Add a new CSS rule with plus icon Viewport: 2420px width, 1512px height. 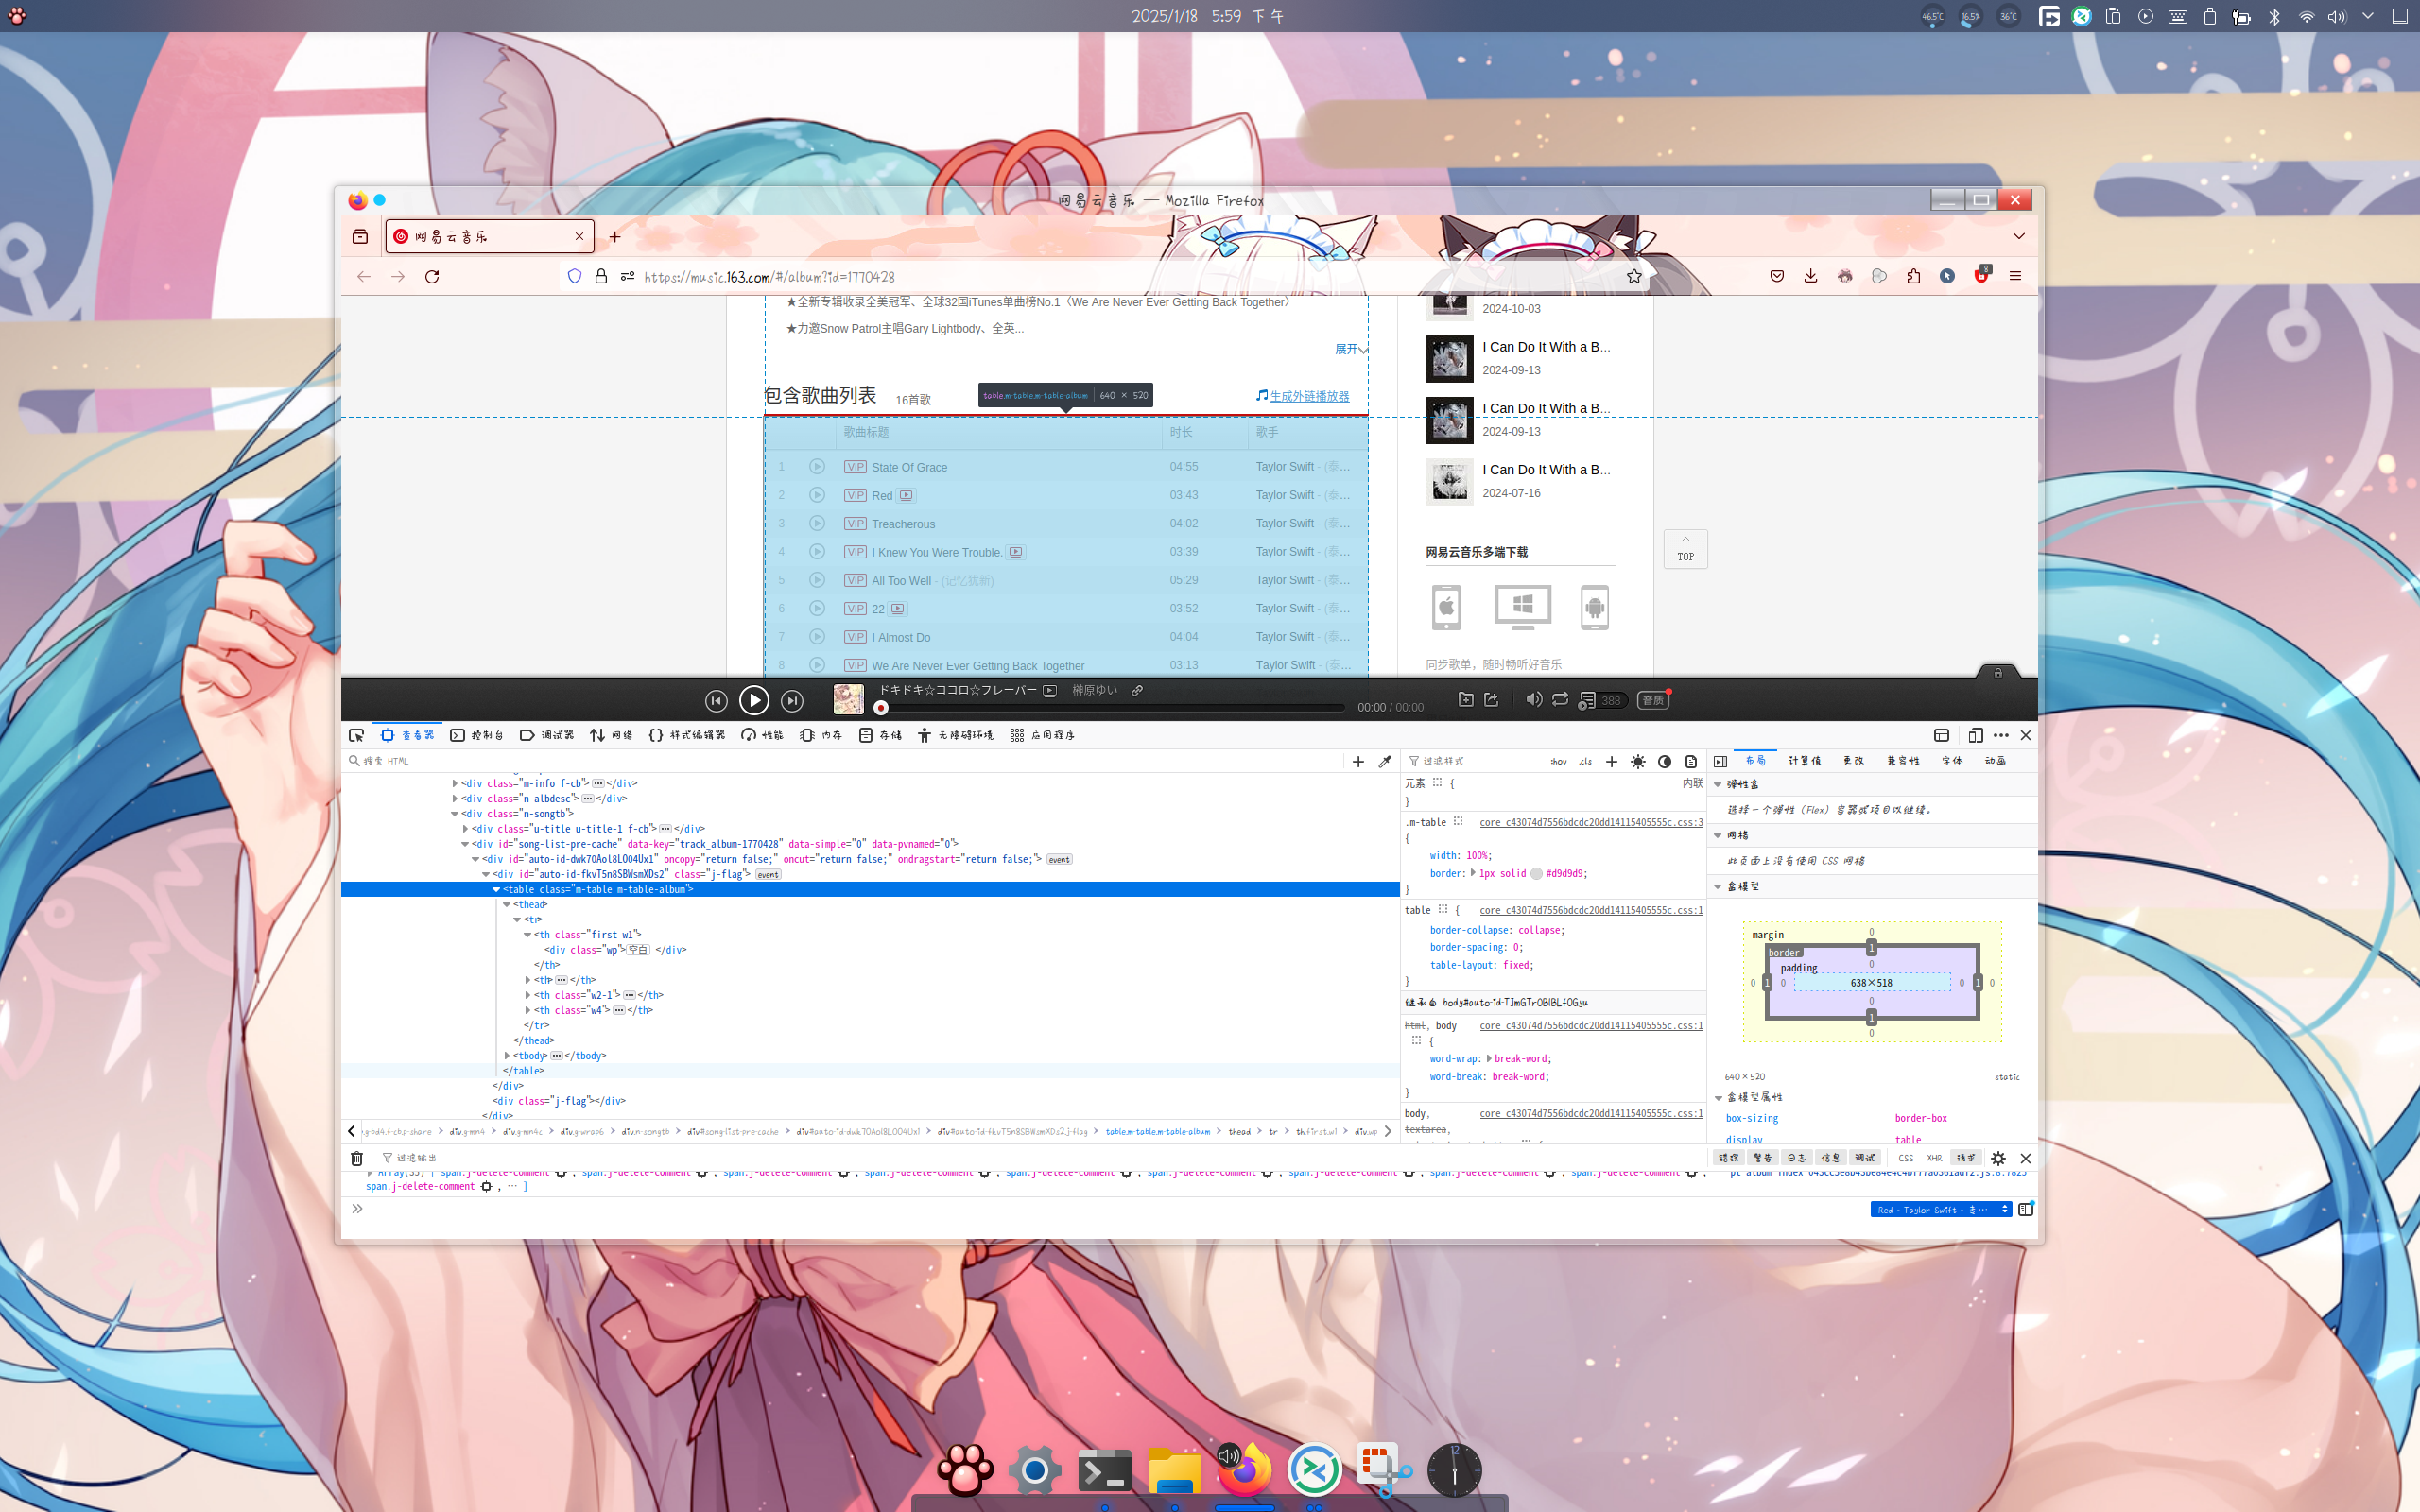1611,762
